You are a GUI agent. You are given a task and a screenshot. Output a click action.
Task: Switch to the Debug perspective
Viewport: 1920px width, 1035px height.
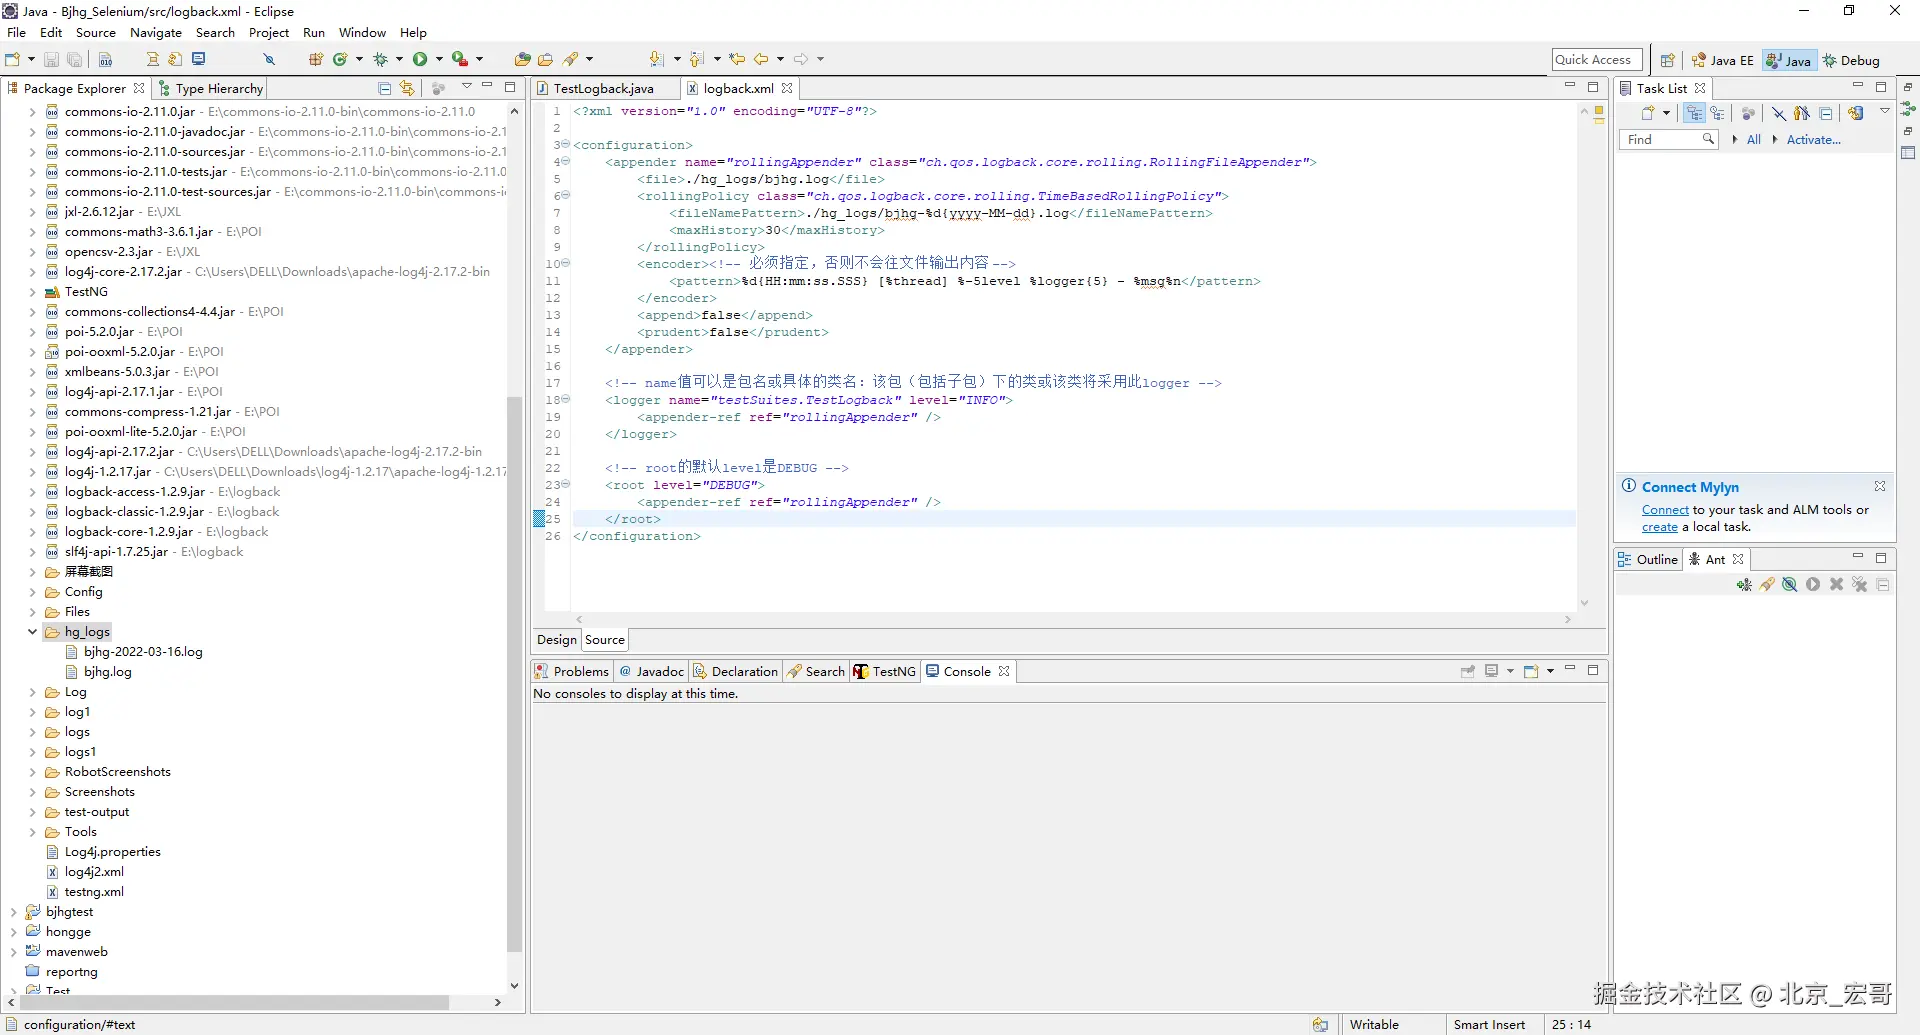1851,61
